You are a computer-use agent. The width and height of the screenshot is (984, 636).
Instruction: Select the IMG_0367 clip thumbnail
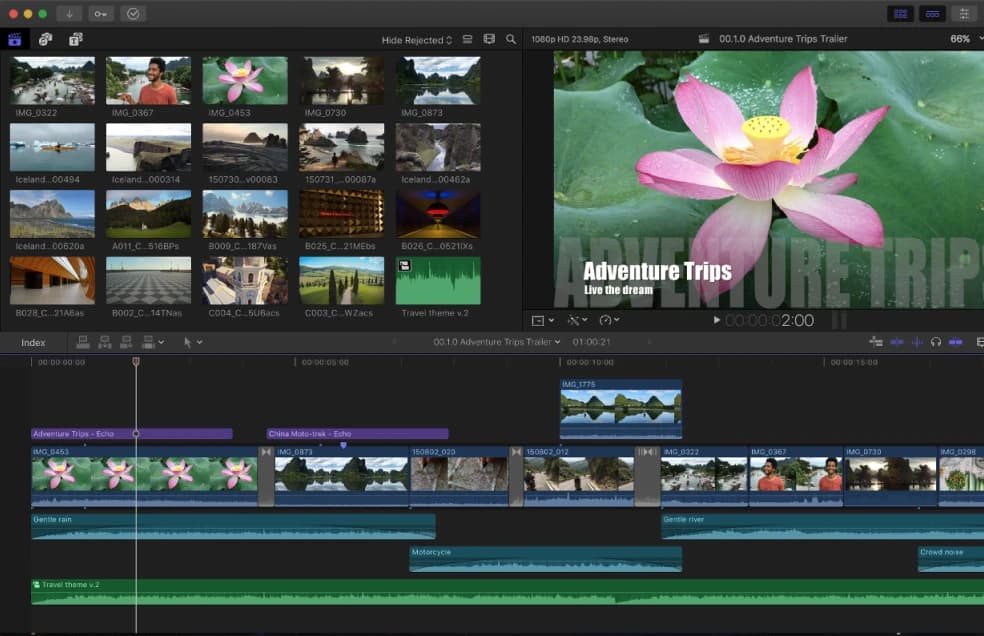pyautogui.click(x=148, y=80)
